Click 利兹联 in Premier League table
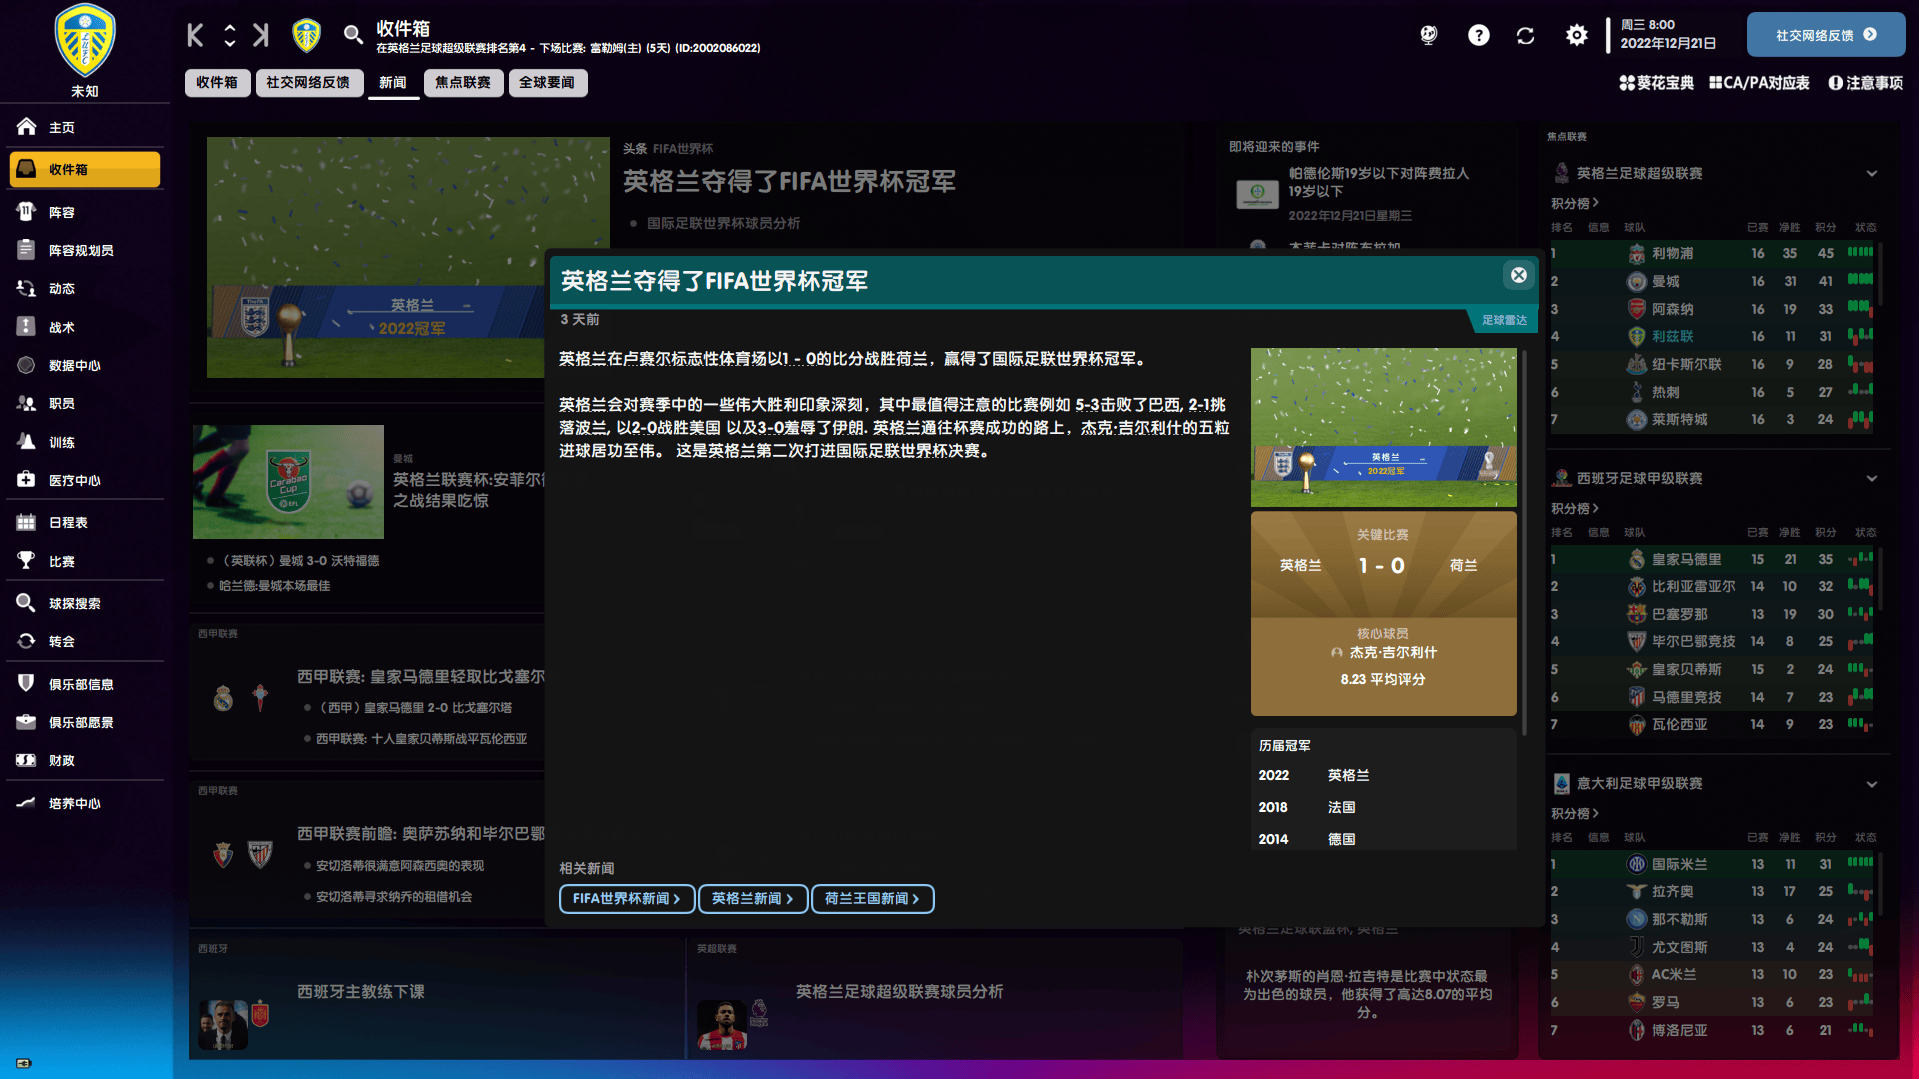The height and width of the screenshot is (1079, 1919). [1672, 337]
